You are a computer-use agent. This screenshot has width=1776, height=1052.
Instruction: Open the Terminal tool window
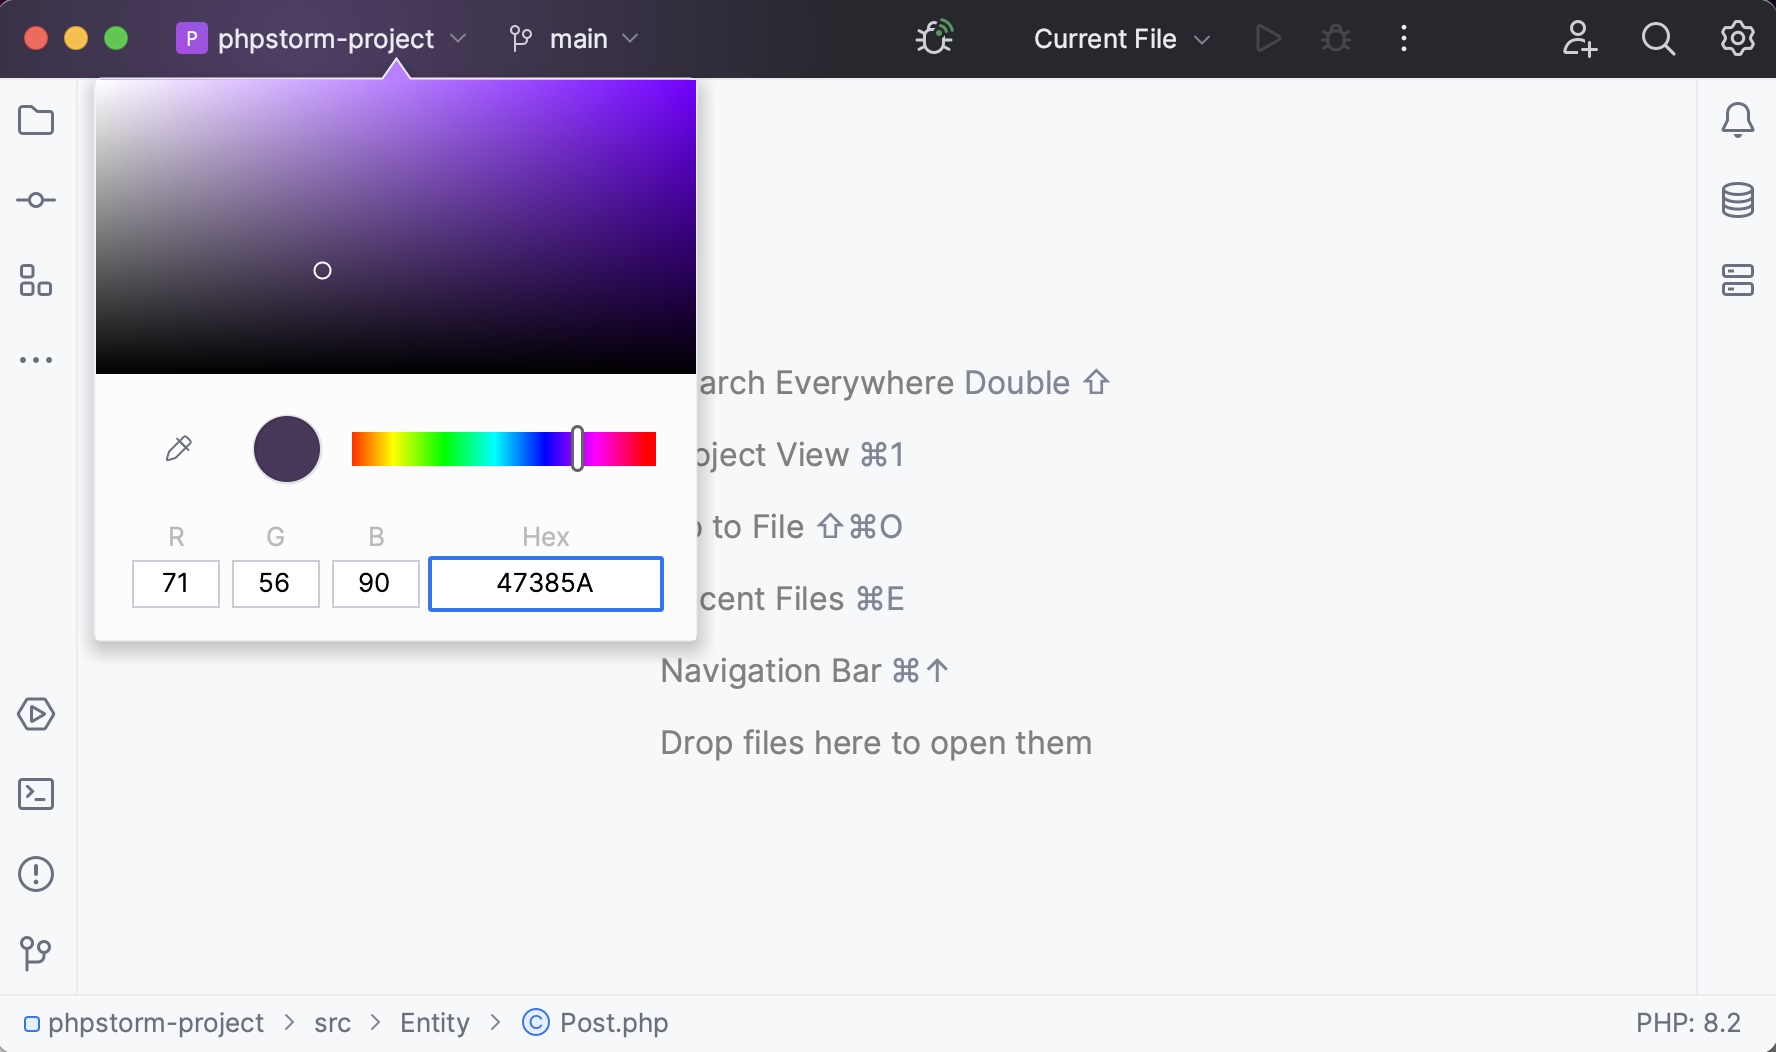(x=36, y=793)
